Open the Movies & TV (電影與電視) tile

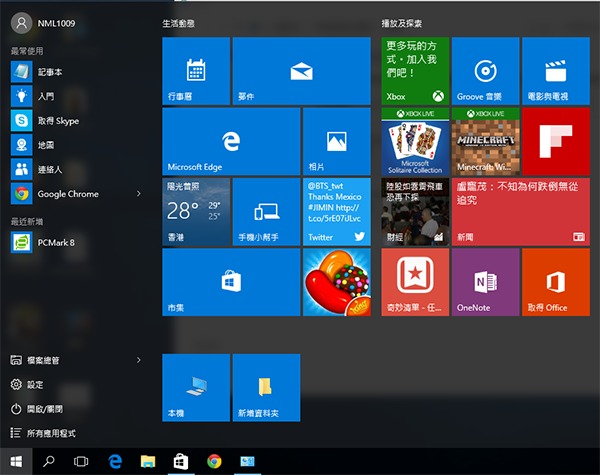click(556, 71)
